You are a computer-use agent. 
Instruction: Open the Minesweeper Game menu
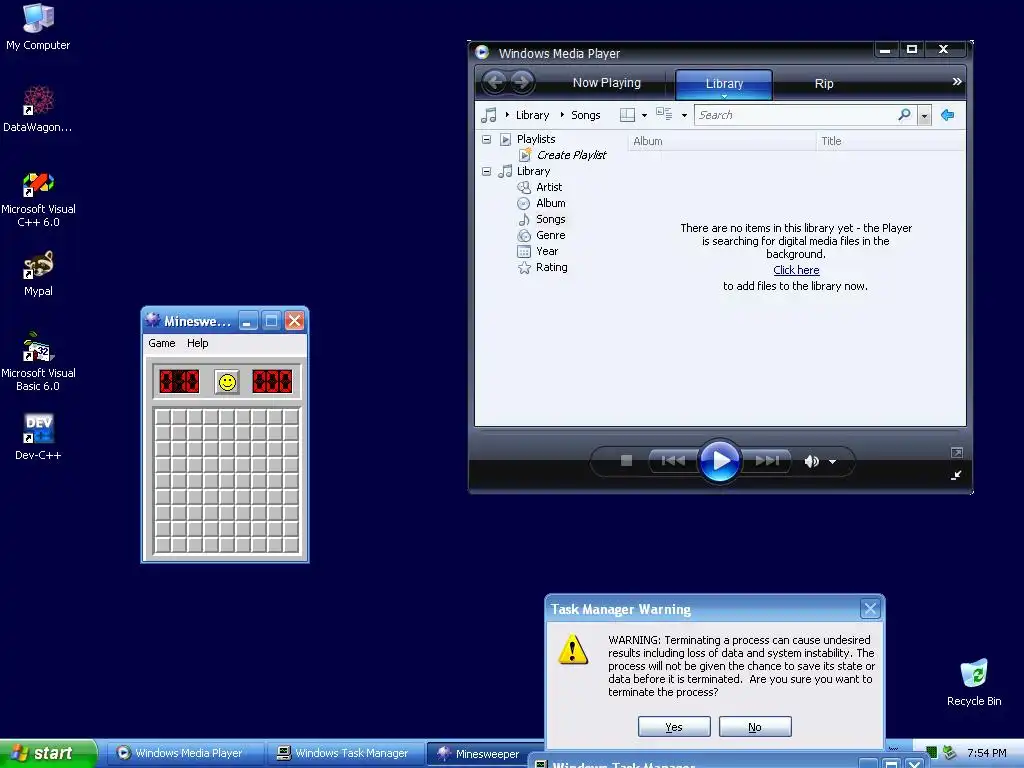pos(161,344)
